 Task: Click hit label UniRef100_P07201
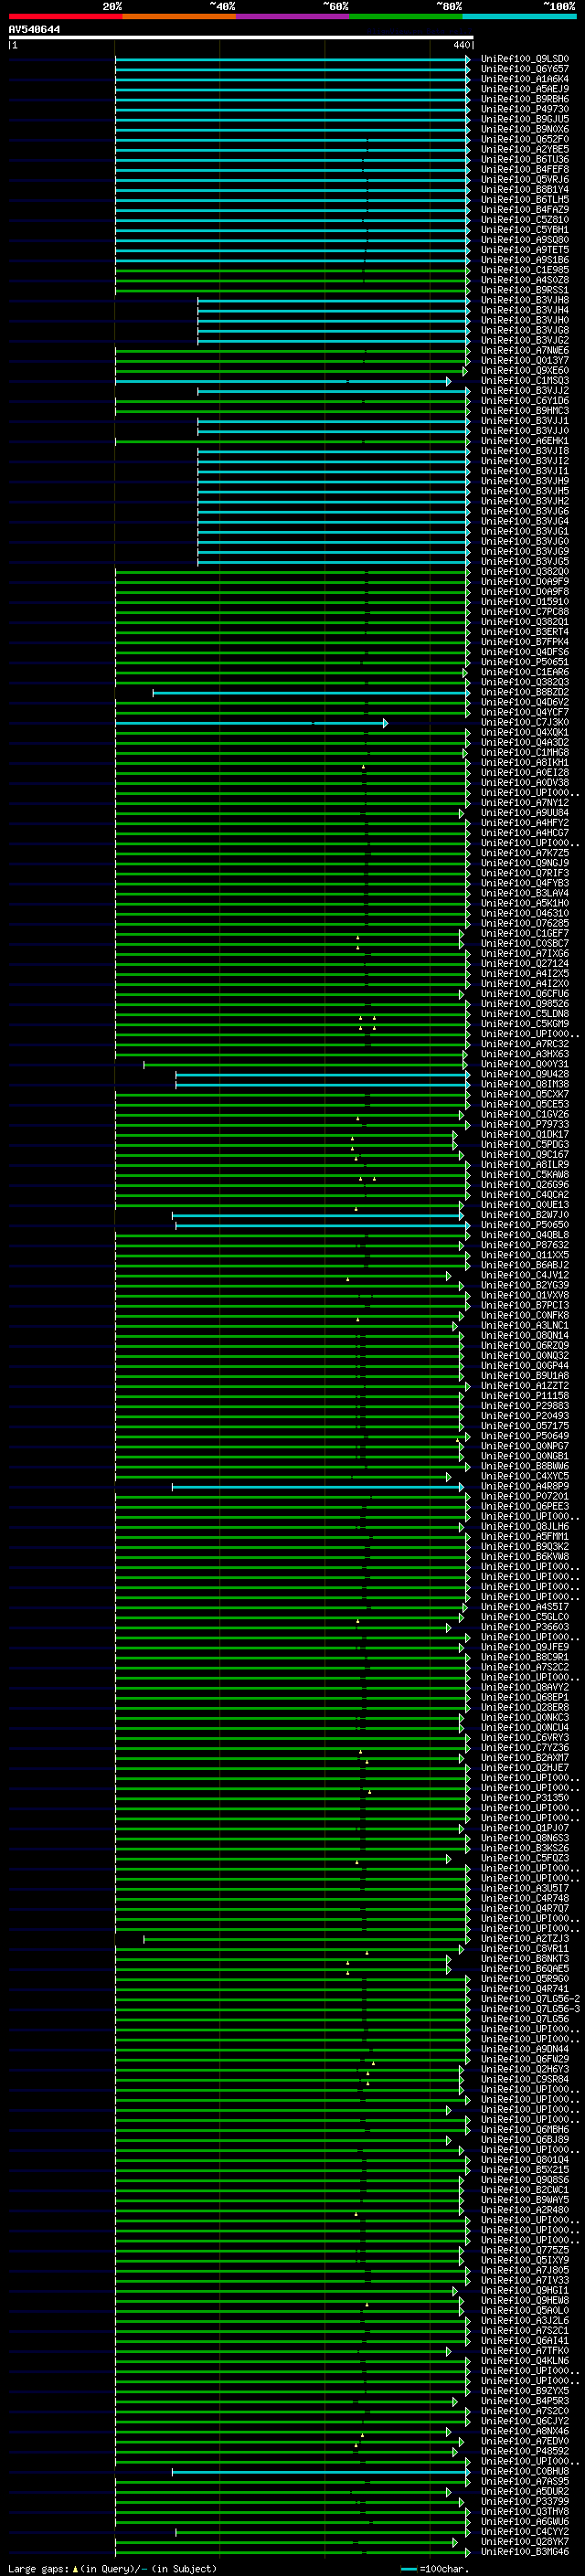[524, 1496]
